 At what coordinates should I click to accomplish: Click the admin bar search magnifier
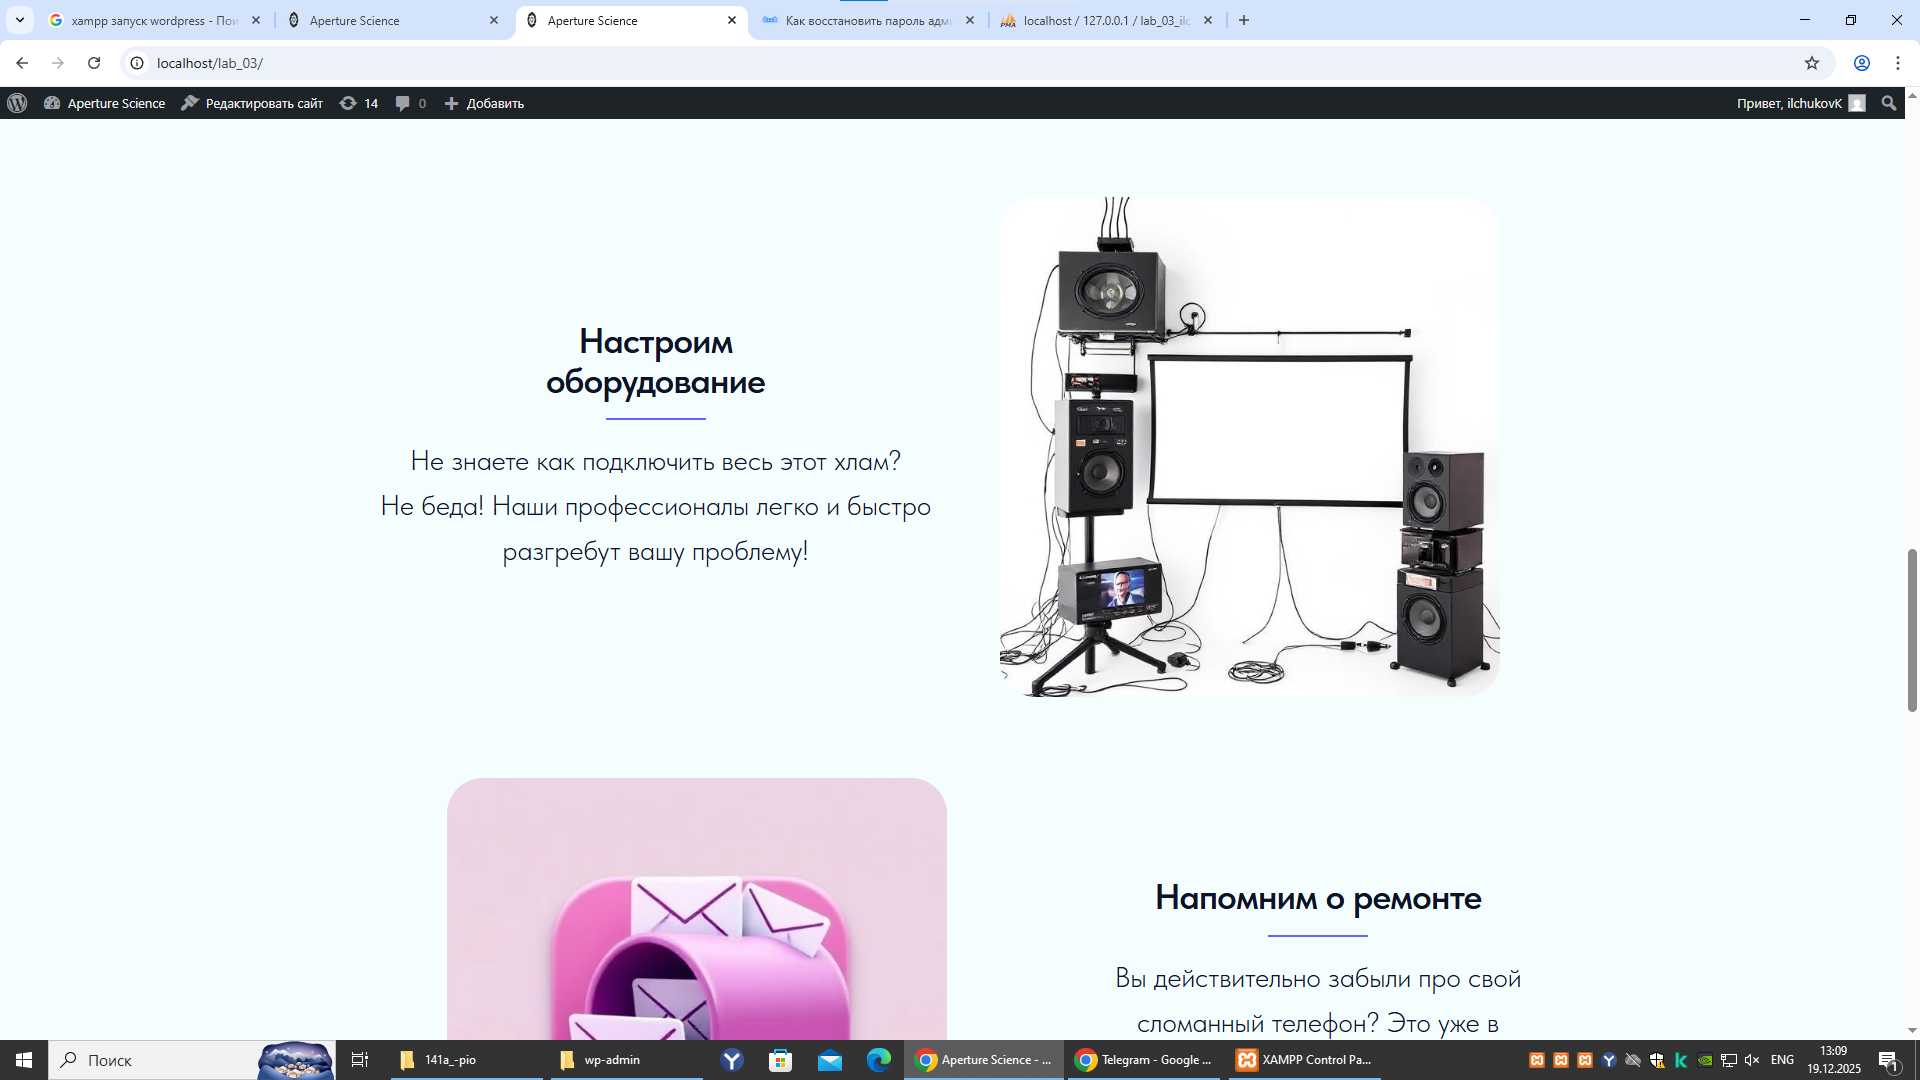pyautogui.click(x=1888, y=103)
